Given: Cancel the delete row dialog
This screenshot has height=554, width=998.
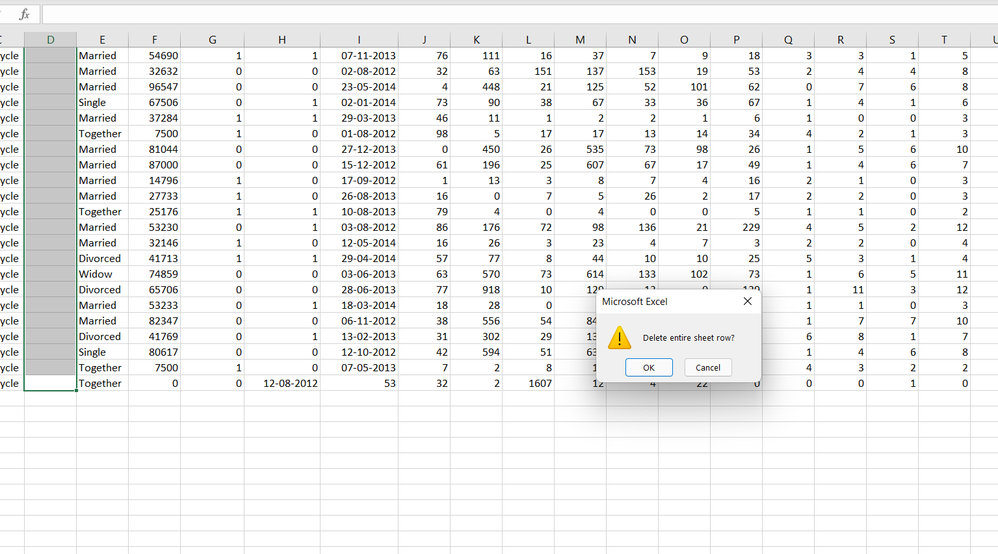Looking at the screenshot, I should [708, 367].
